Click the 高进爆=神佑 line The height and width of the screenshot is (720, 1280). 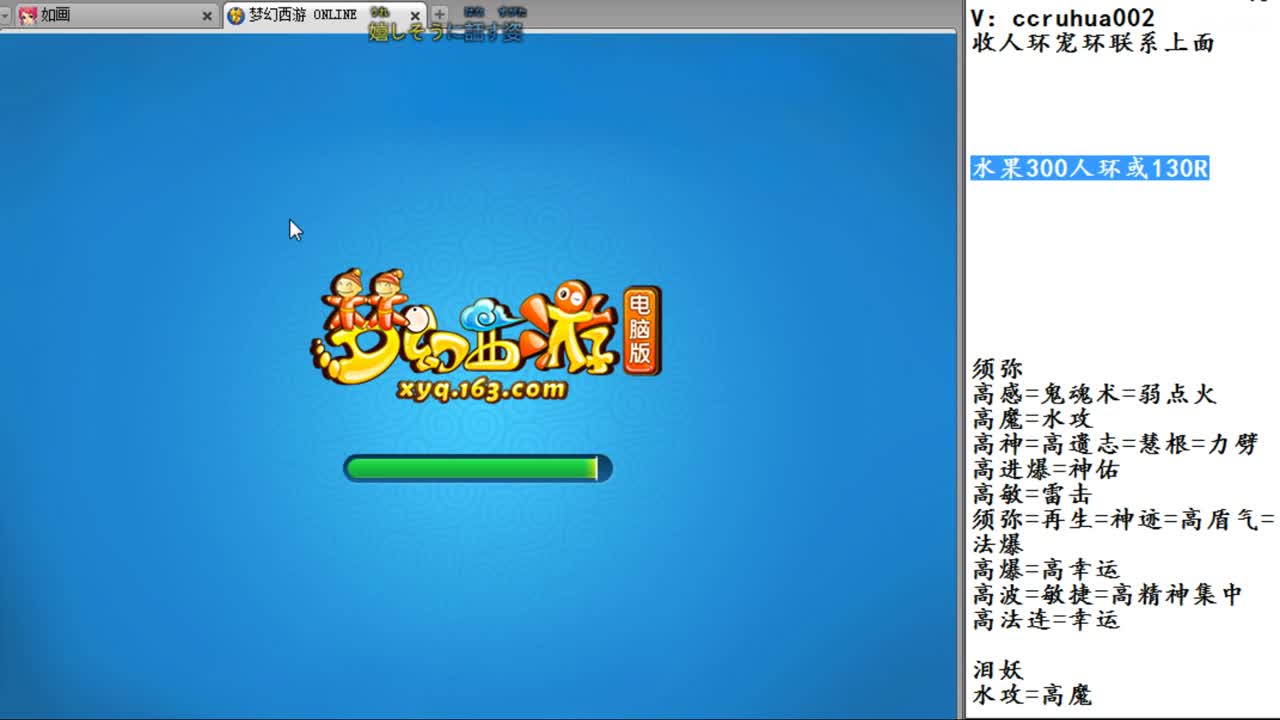click(1046, 469)
